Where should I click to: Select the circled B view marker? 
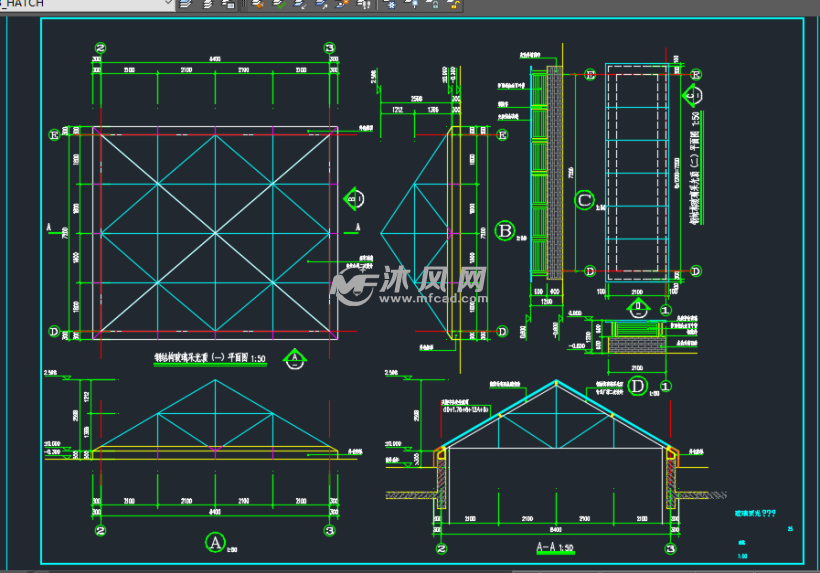click(x=505, y=232)
